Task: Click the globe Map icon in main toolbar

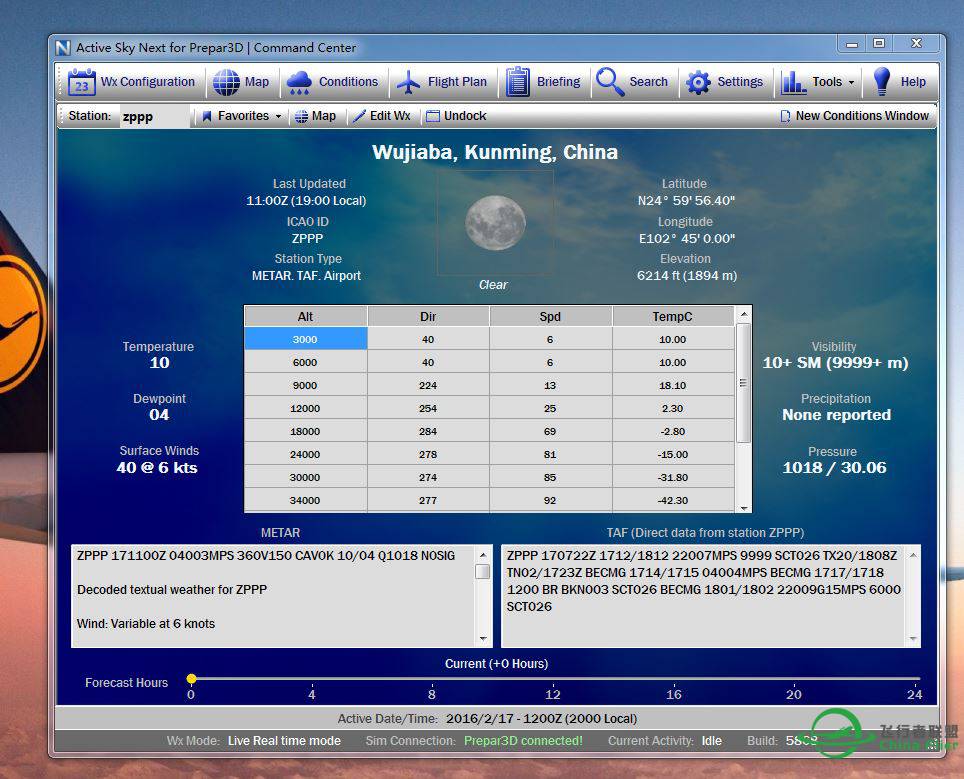Action: coord(227,82)
